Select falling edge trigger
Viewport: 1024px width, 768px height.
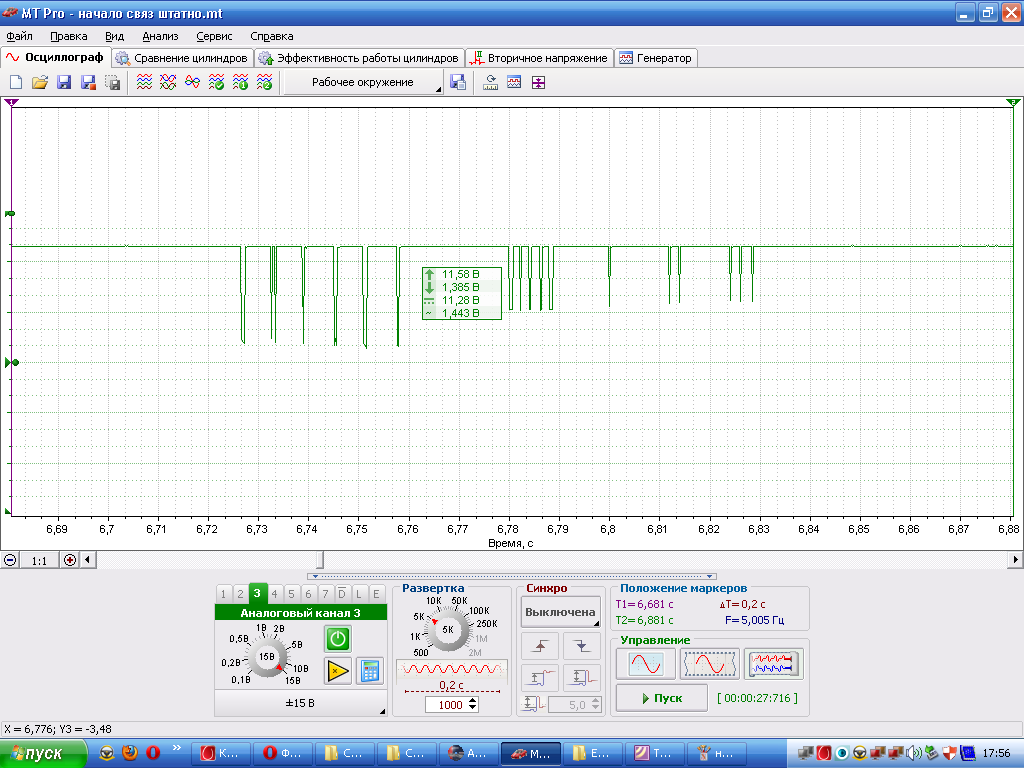pyautogui.click(x=581, y=646)
